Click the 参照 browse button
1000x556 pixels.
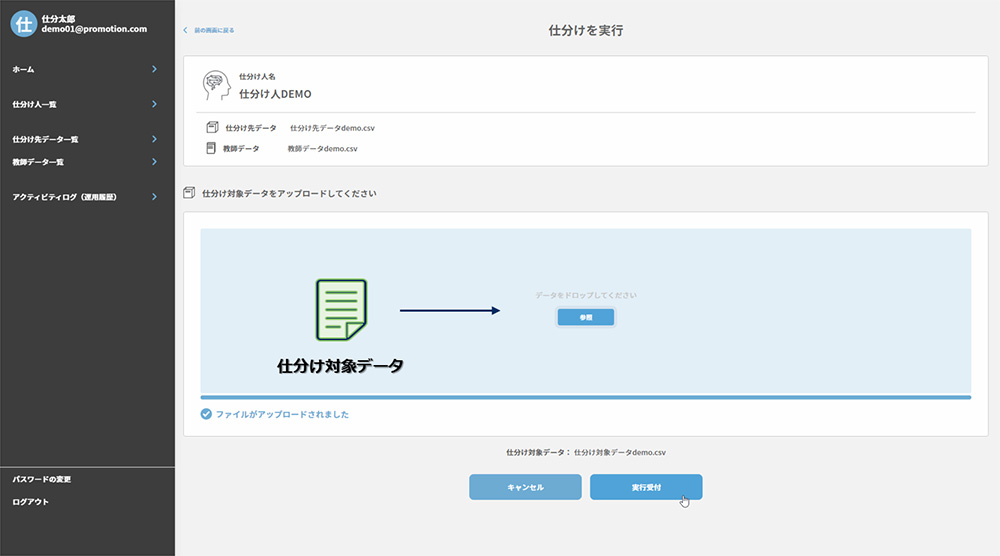click(x=586, y=317)
